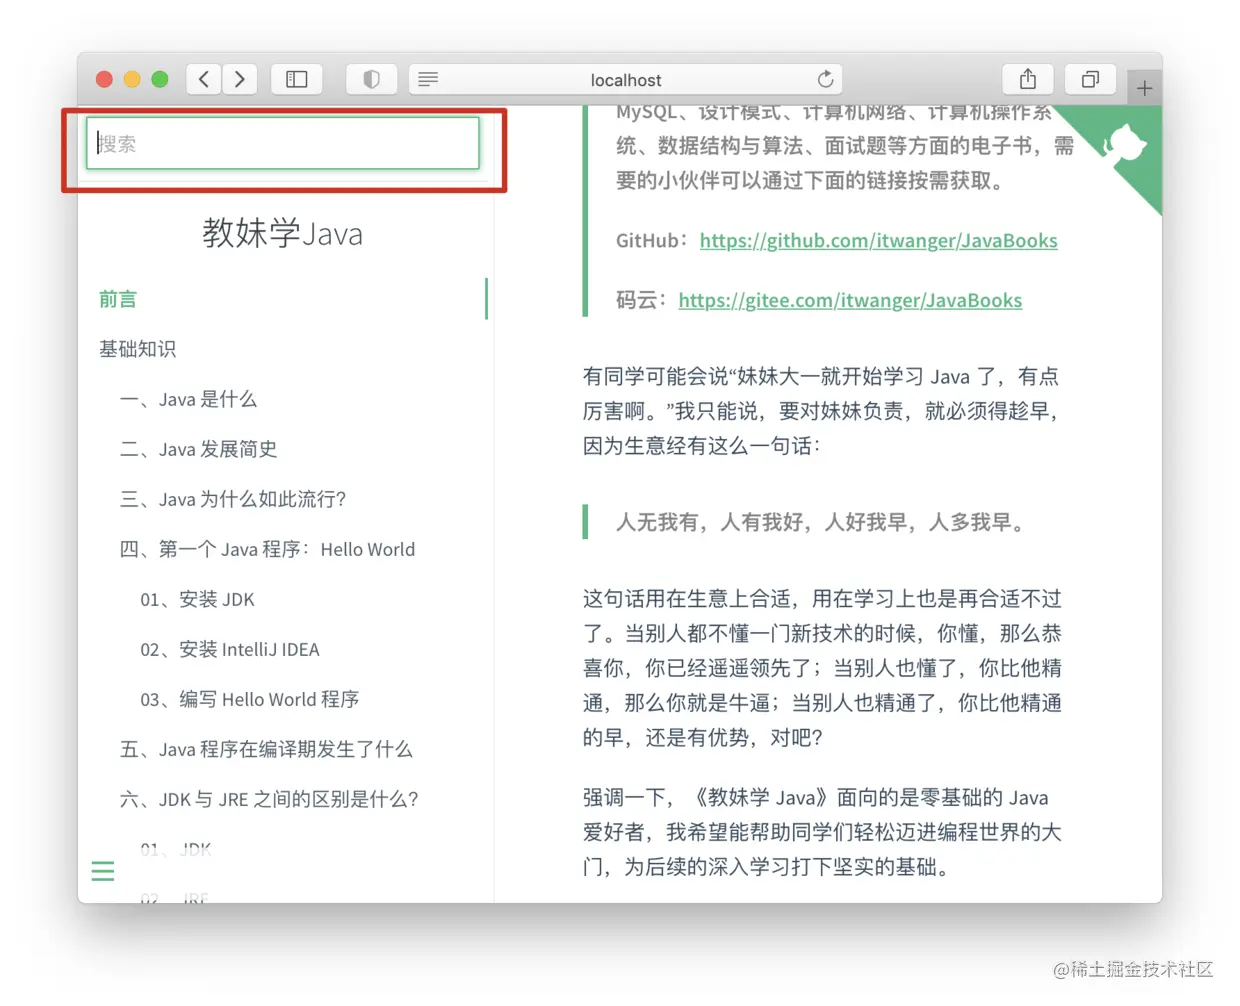
Task: Follow the gitee.com/itwanger/JavaBooks link
Action: [x=850, y=300]
